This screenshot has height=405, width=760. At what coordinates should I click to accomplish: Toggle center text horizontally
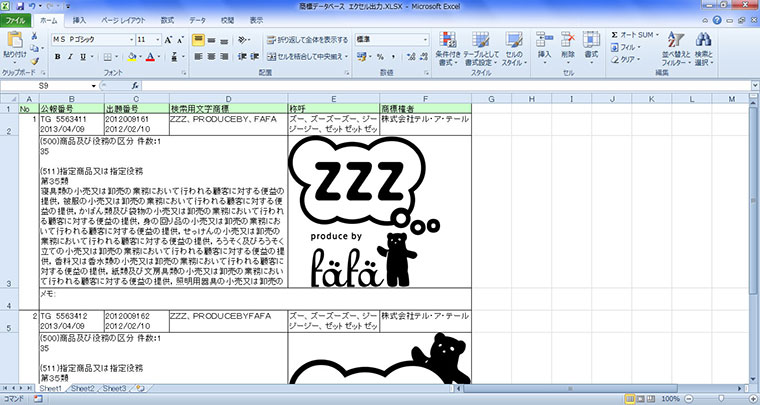(x=211, y=57)
